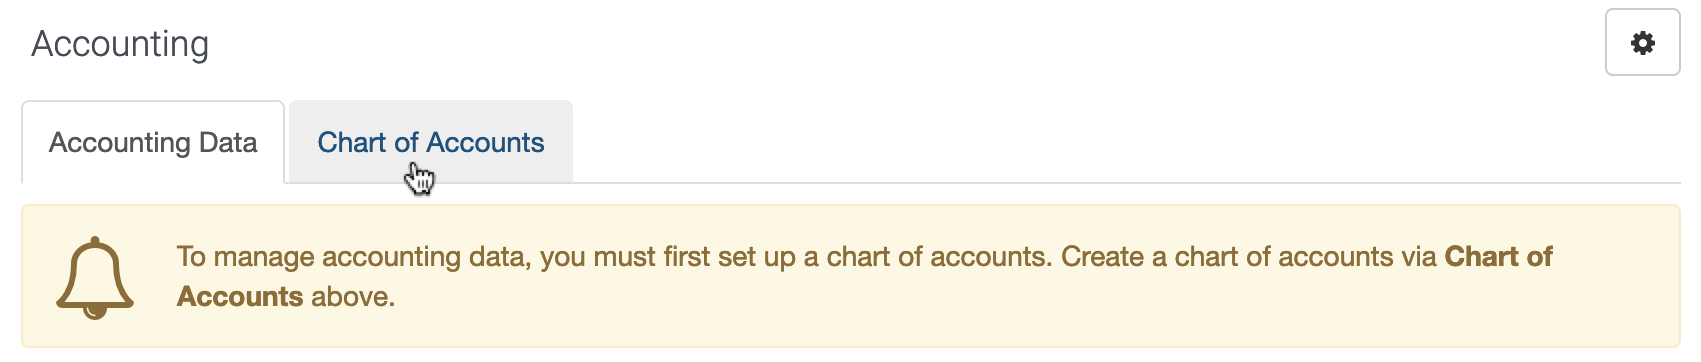
Task: Click bold "Chart of" text in alert
Action: point(1498,257)
